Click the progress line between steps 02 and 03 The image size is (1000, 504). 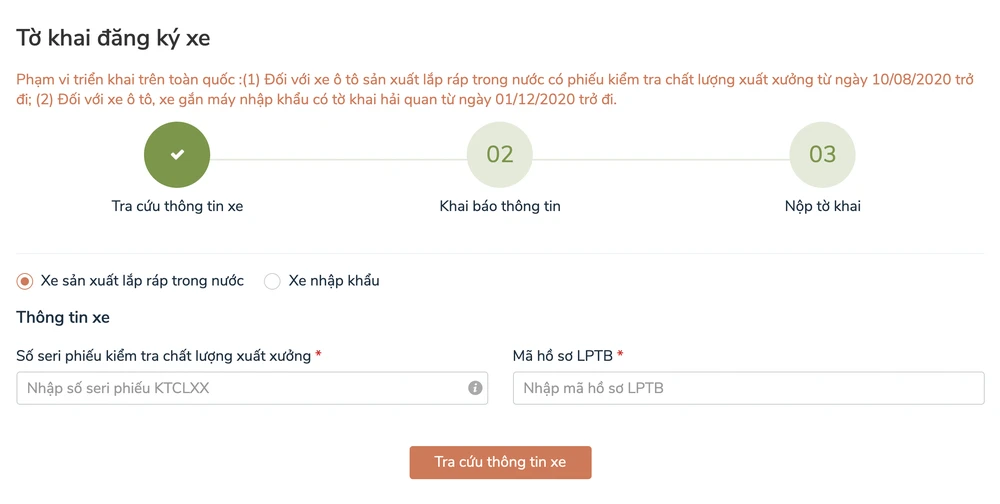click(x=661, y=156)
